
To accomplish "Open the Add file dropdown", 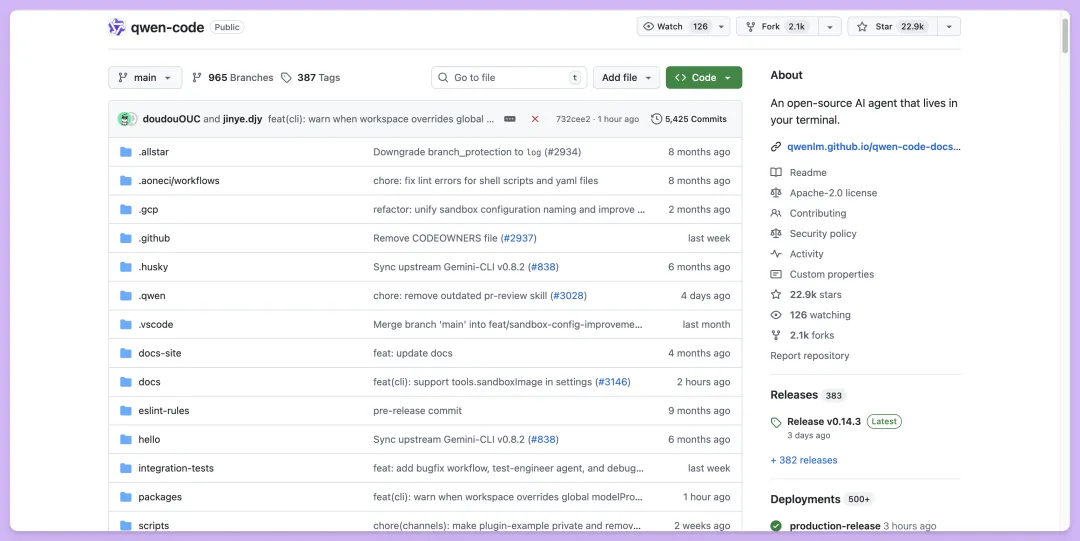I will click(626, 78).
